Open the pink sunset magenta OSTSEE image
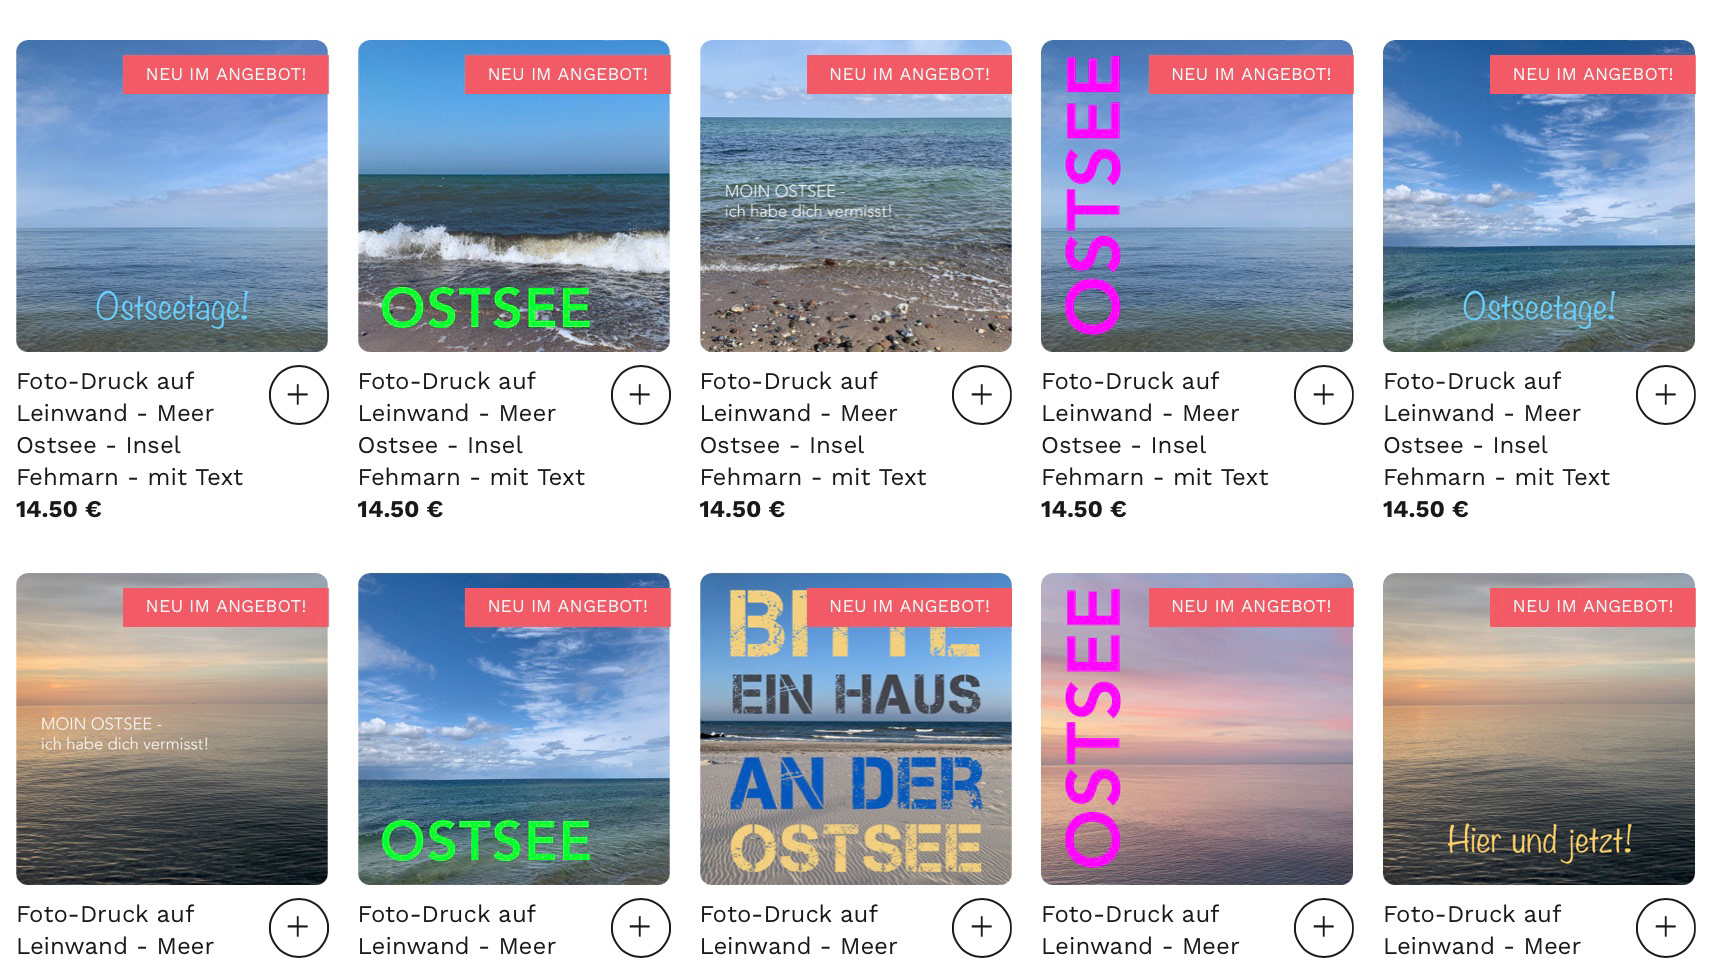This screenshot has height=968, width=1719. [1196, 729]
